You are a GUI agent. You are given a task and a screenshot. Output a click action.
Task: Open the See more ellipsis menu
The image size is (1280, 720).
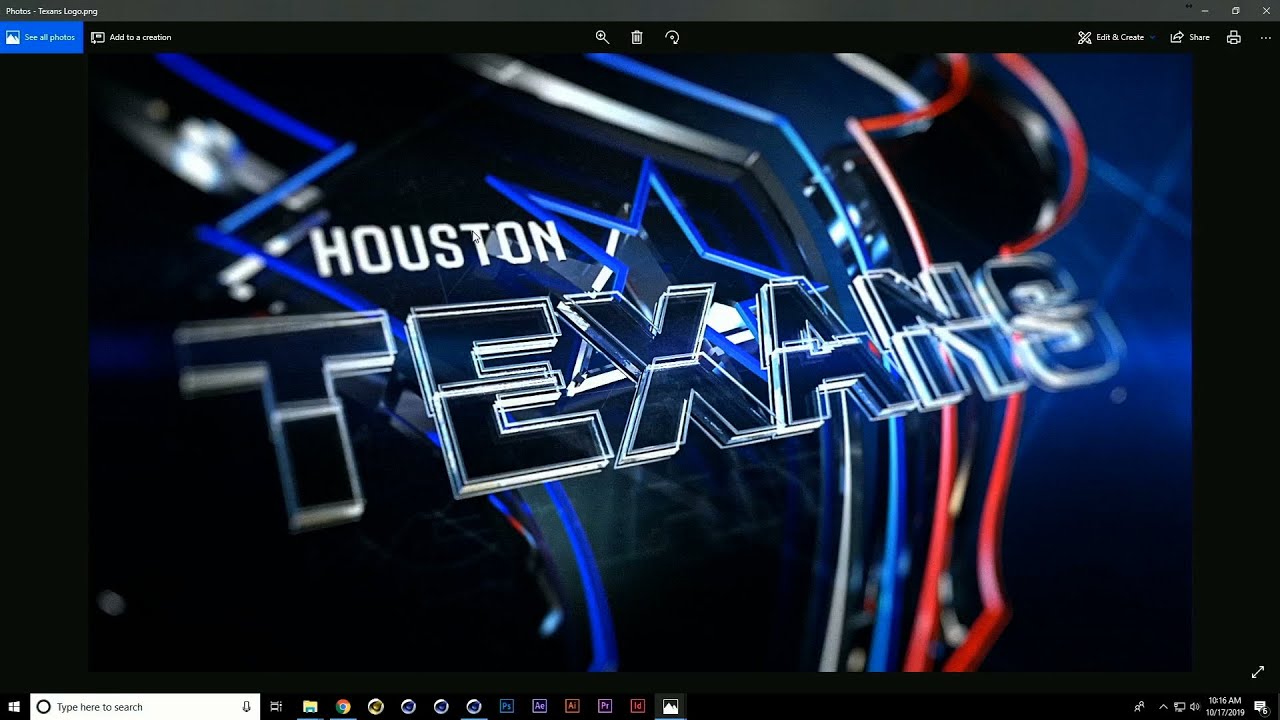[x=1266, y=37]
